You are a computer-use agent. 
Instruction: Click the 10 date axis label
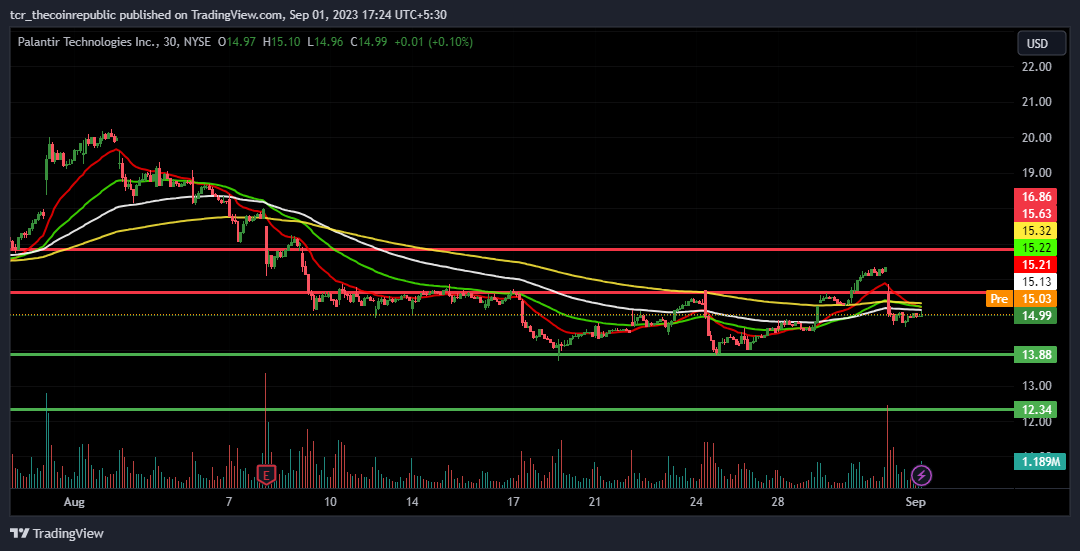pos(331,502)
